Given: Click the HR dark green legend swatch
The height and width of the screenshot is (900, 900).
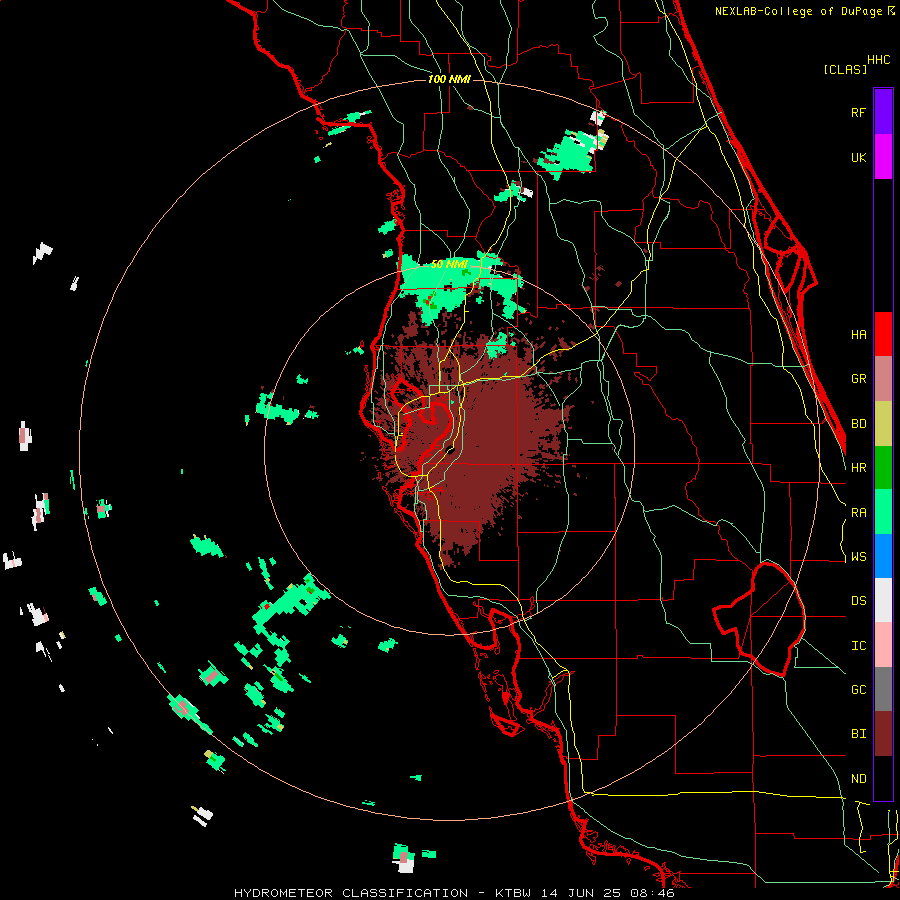Looking at the screenshot, I should (883, 467).
